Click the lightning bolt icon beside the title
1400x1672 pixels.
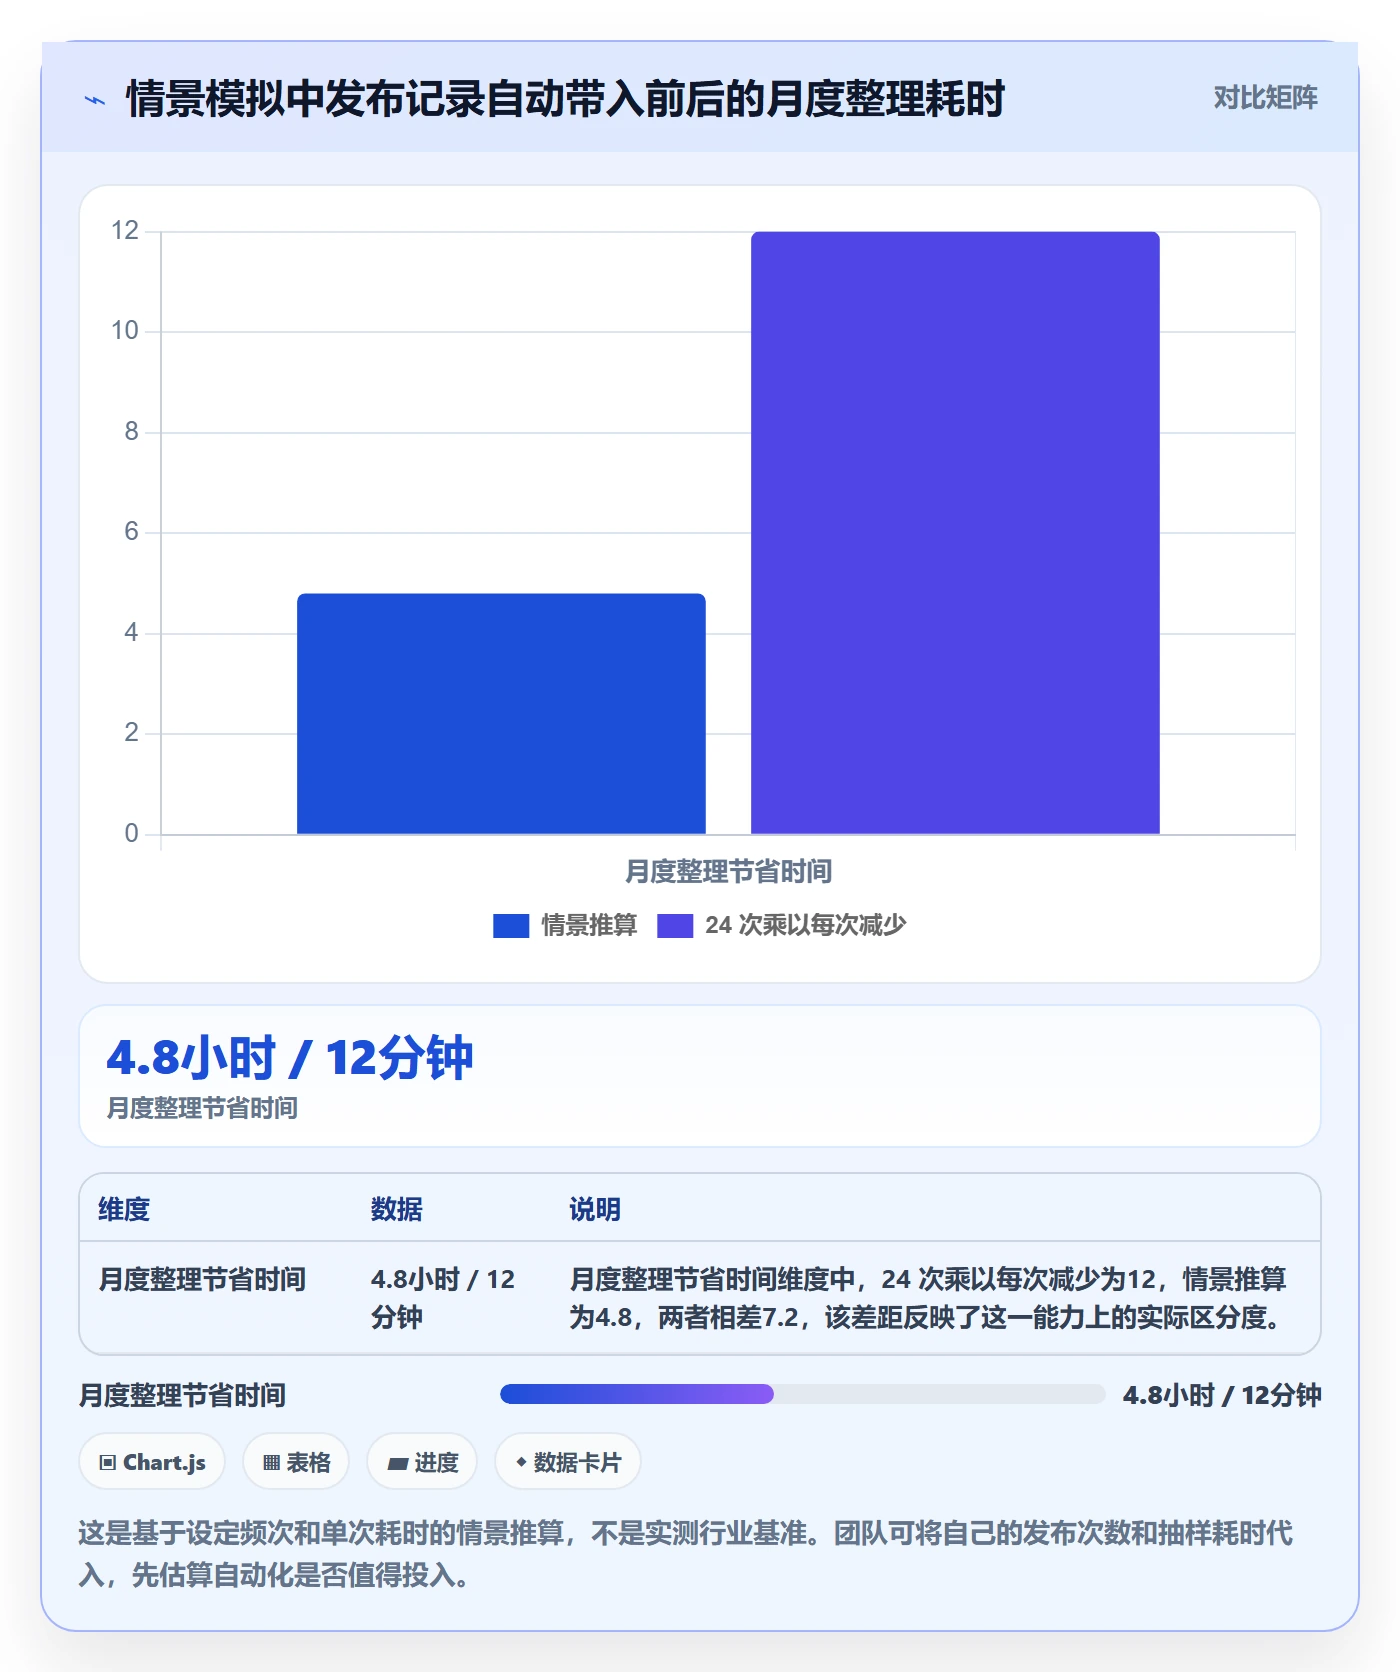tap(95, 100)
